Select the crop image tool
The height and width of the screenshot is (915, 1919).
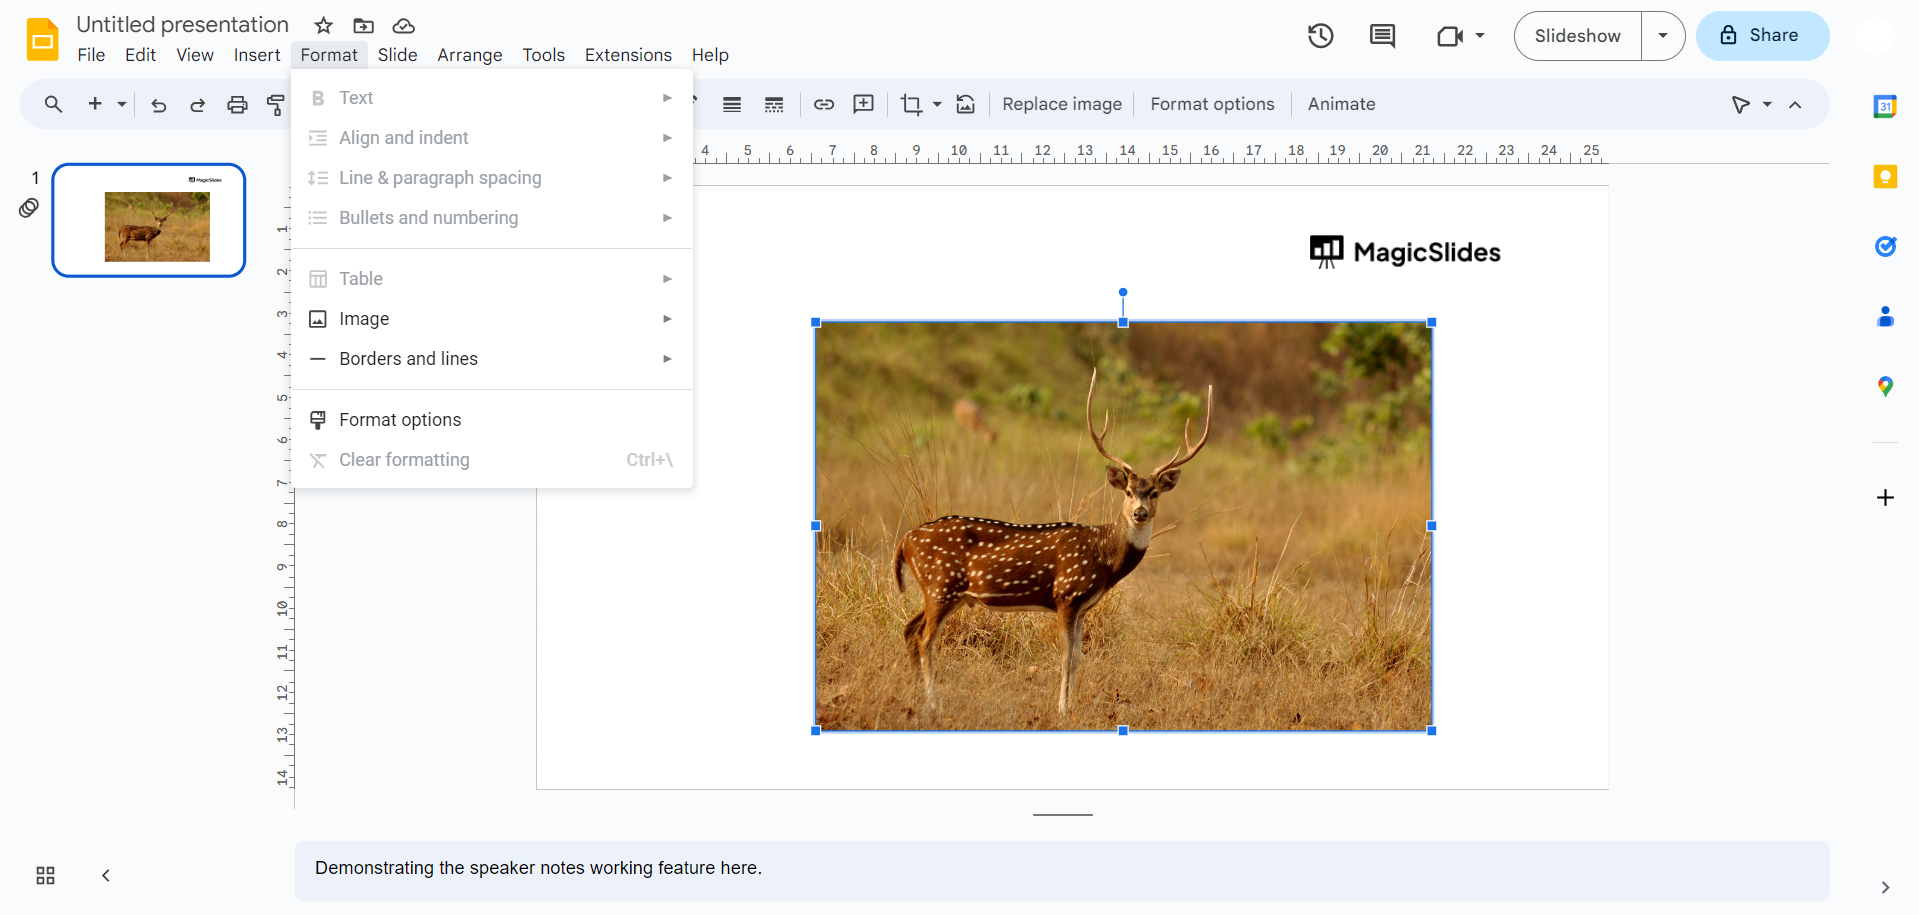pos(910,105)
